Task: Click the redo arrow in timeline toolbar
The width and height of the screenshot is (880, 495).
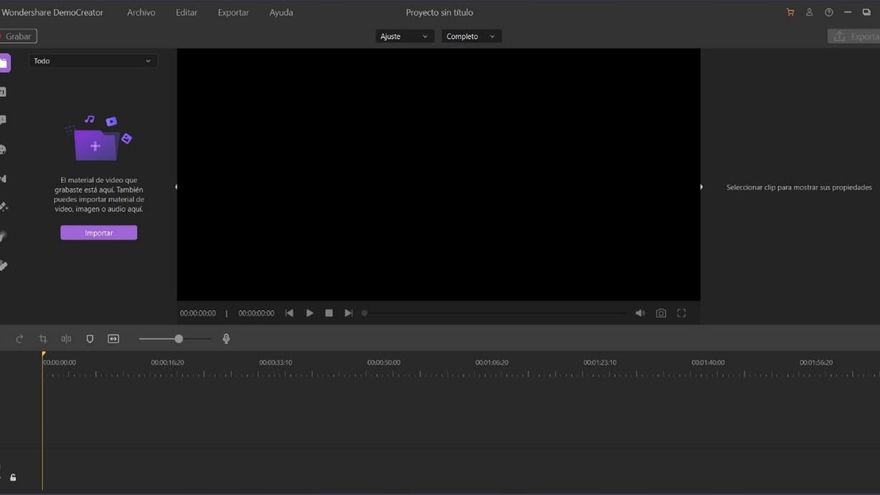Action: [x=20, y=339]
